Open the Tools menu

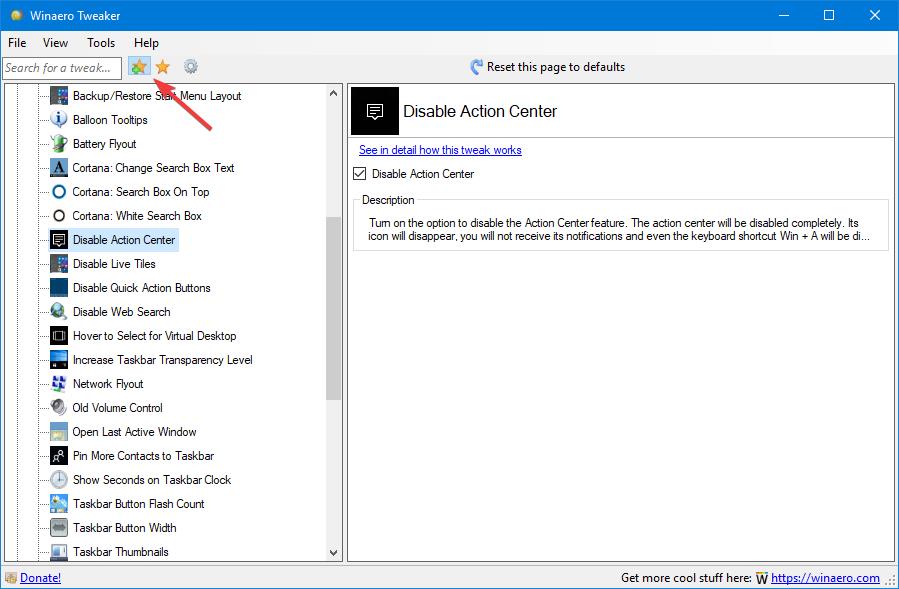101,42
